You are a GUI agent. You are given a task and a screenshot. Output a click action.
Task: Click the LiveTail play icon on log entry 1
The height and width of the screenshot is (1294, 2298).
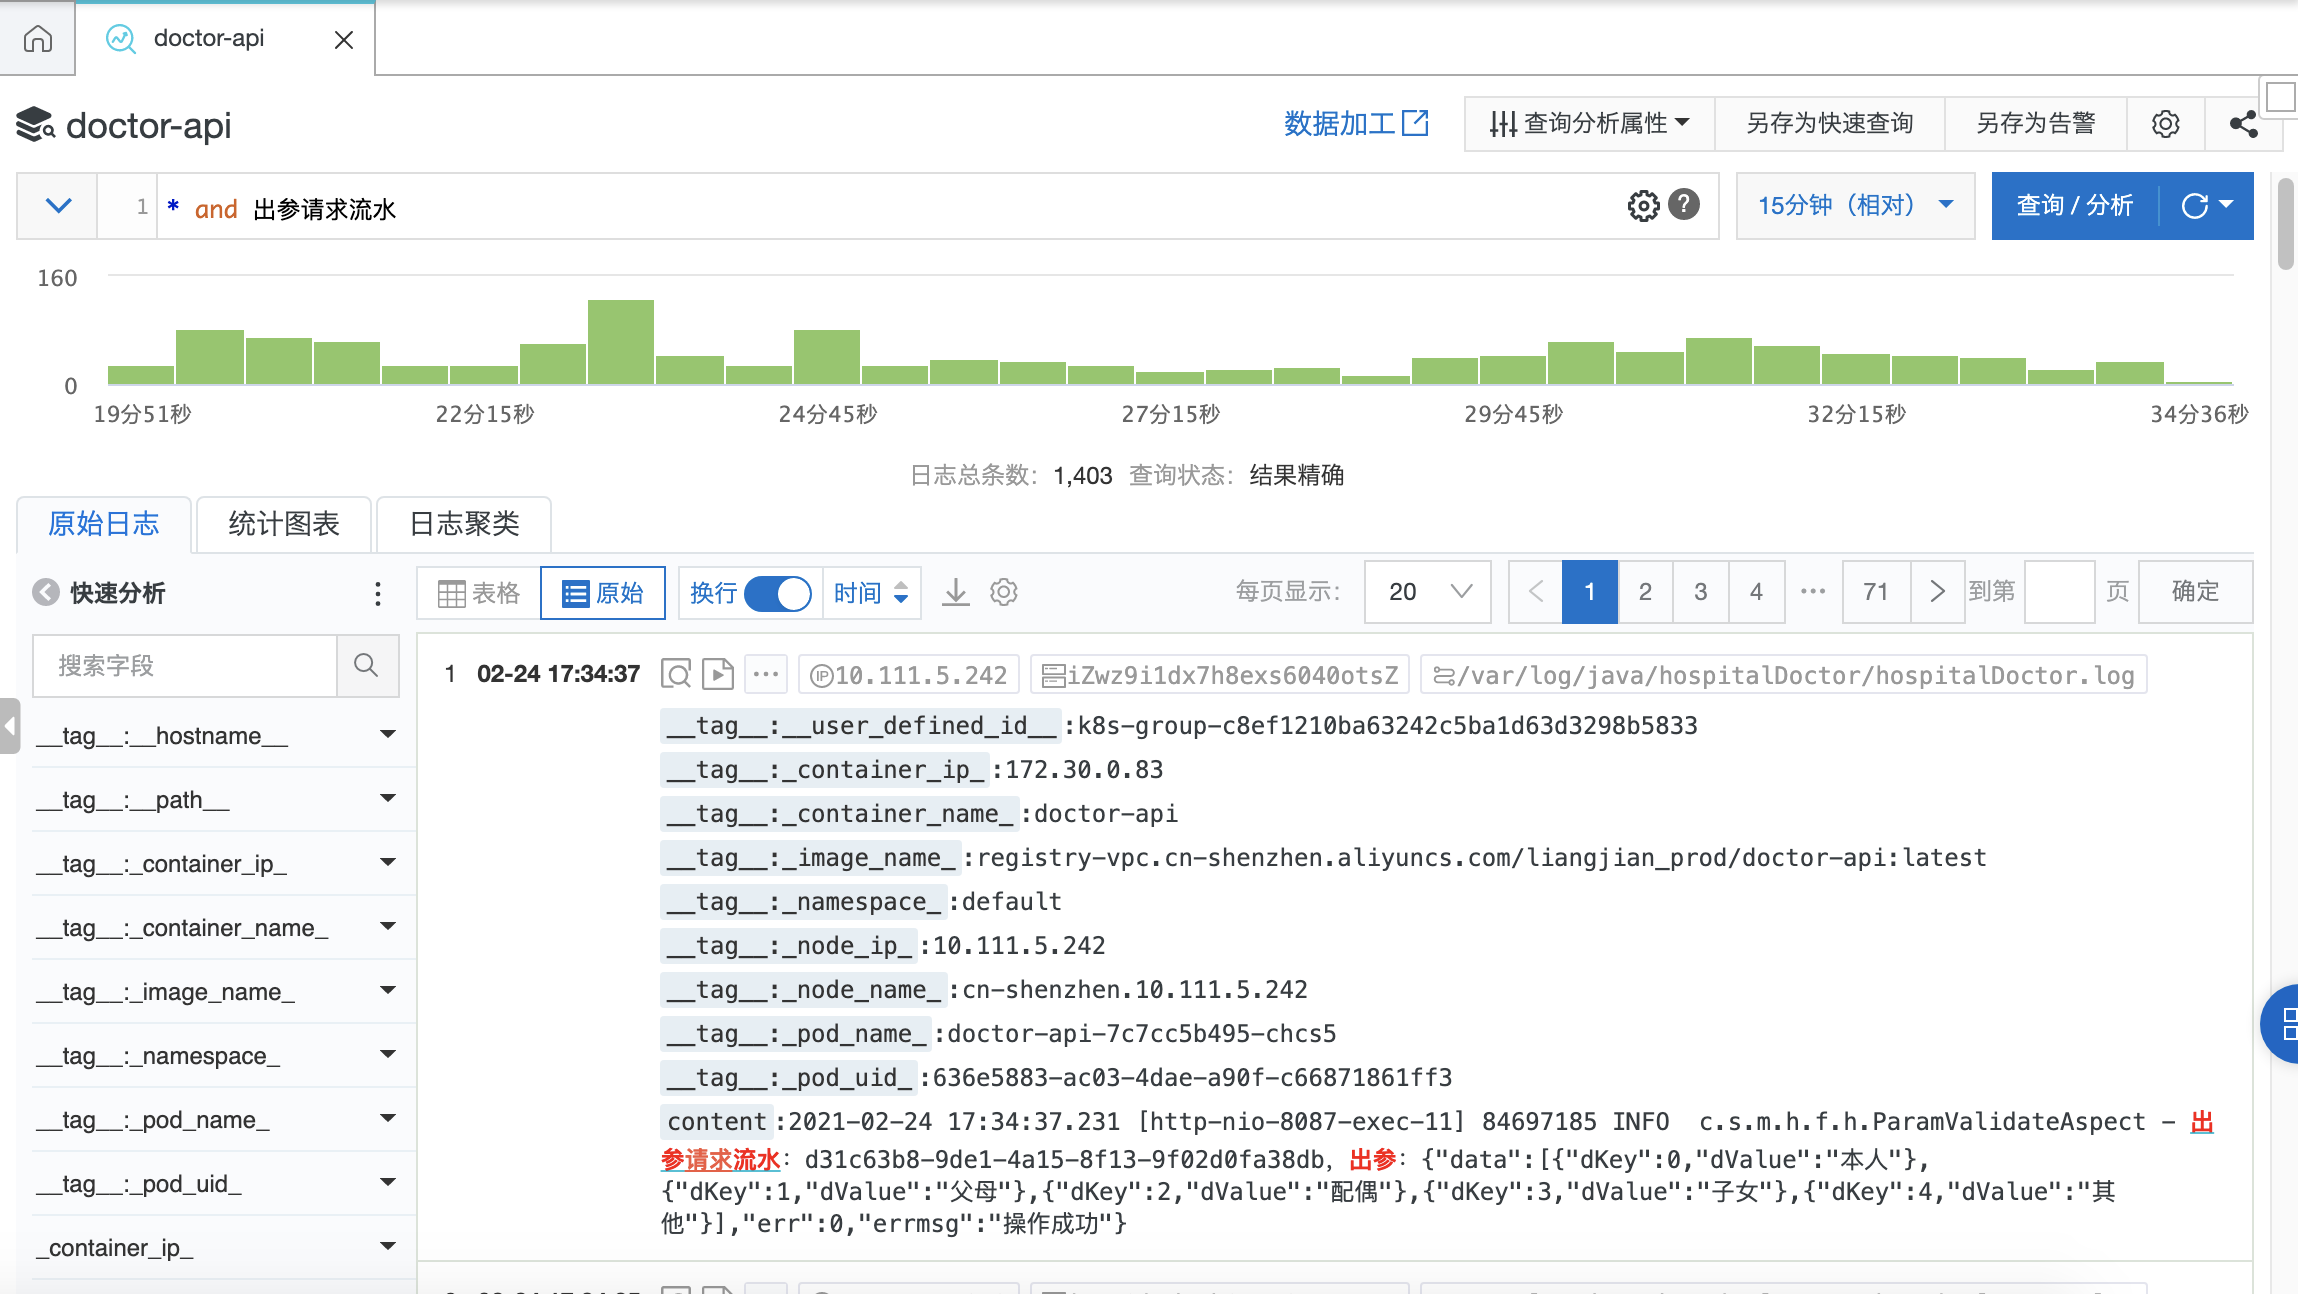[717, 675]
